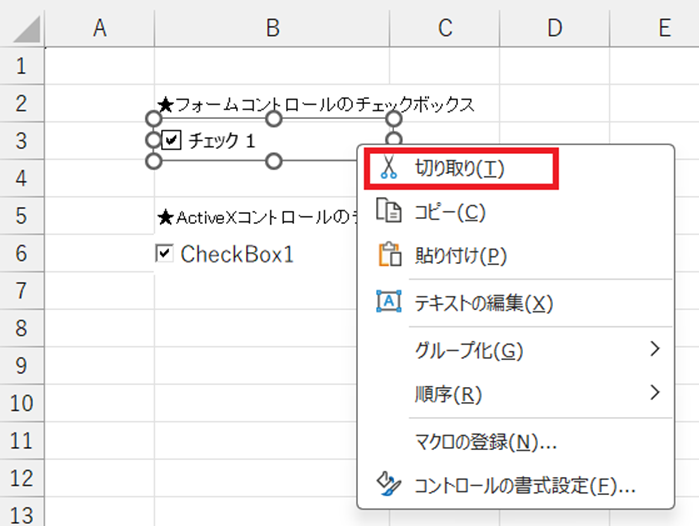This screenshot has height=526, width=699.
Task: Click the Format Control icon
Action: (x=387, y=486)
